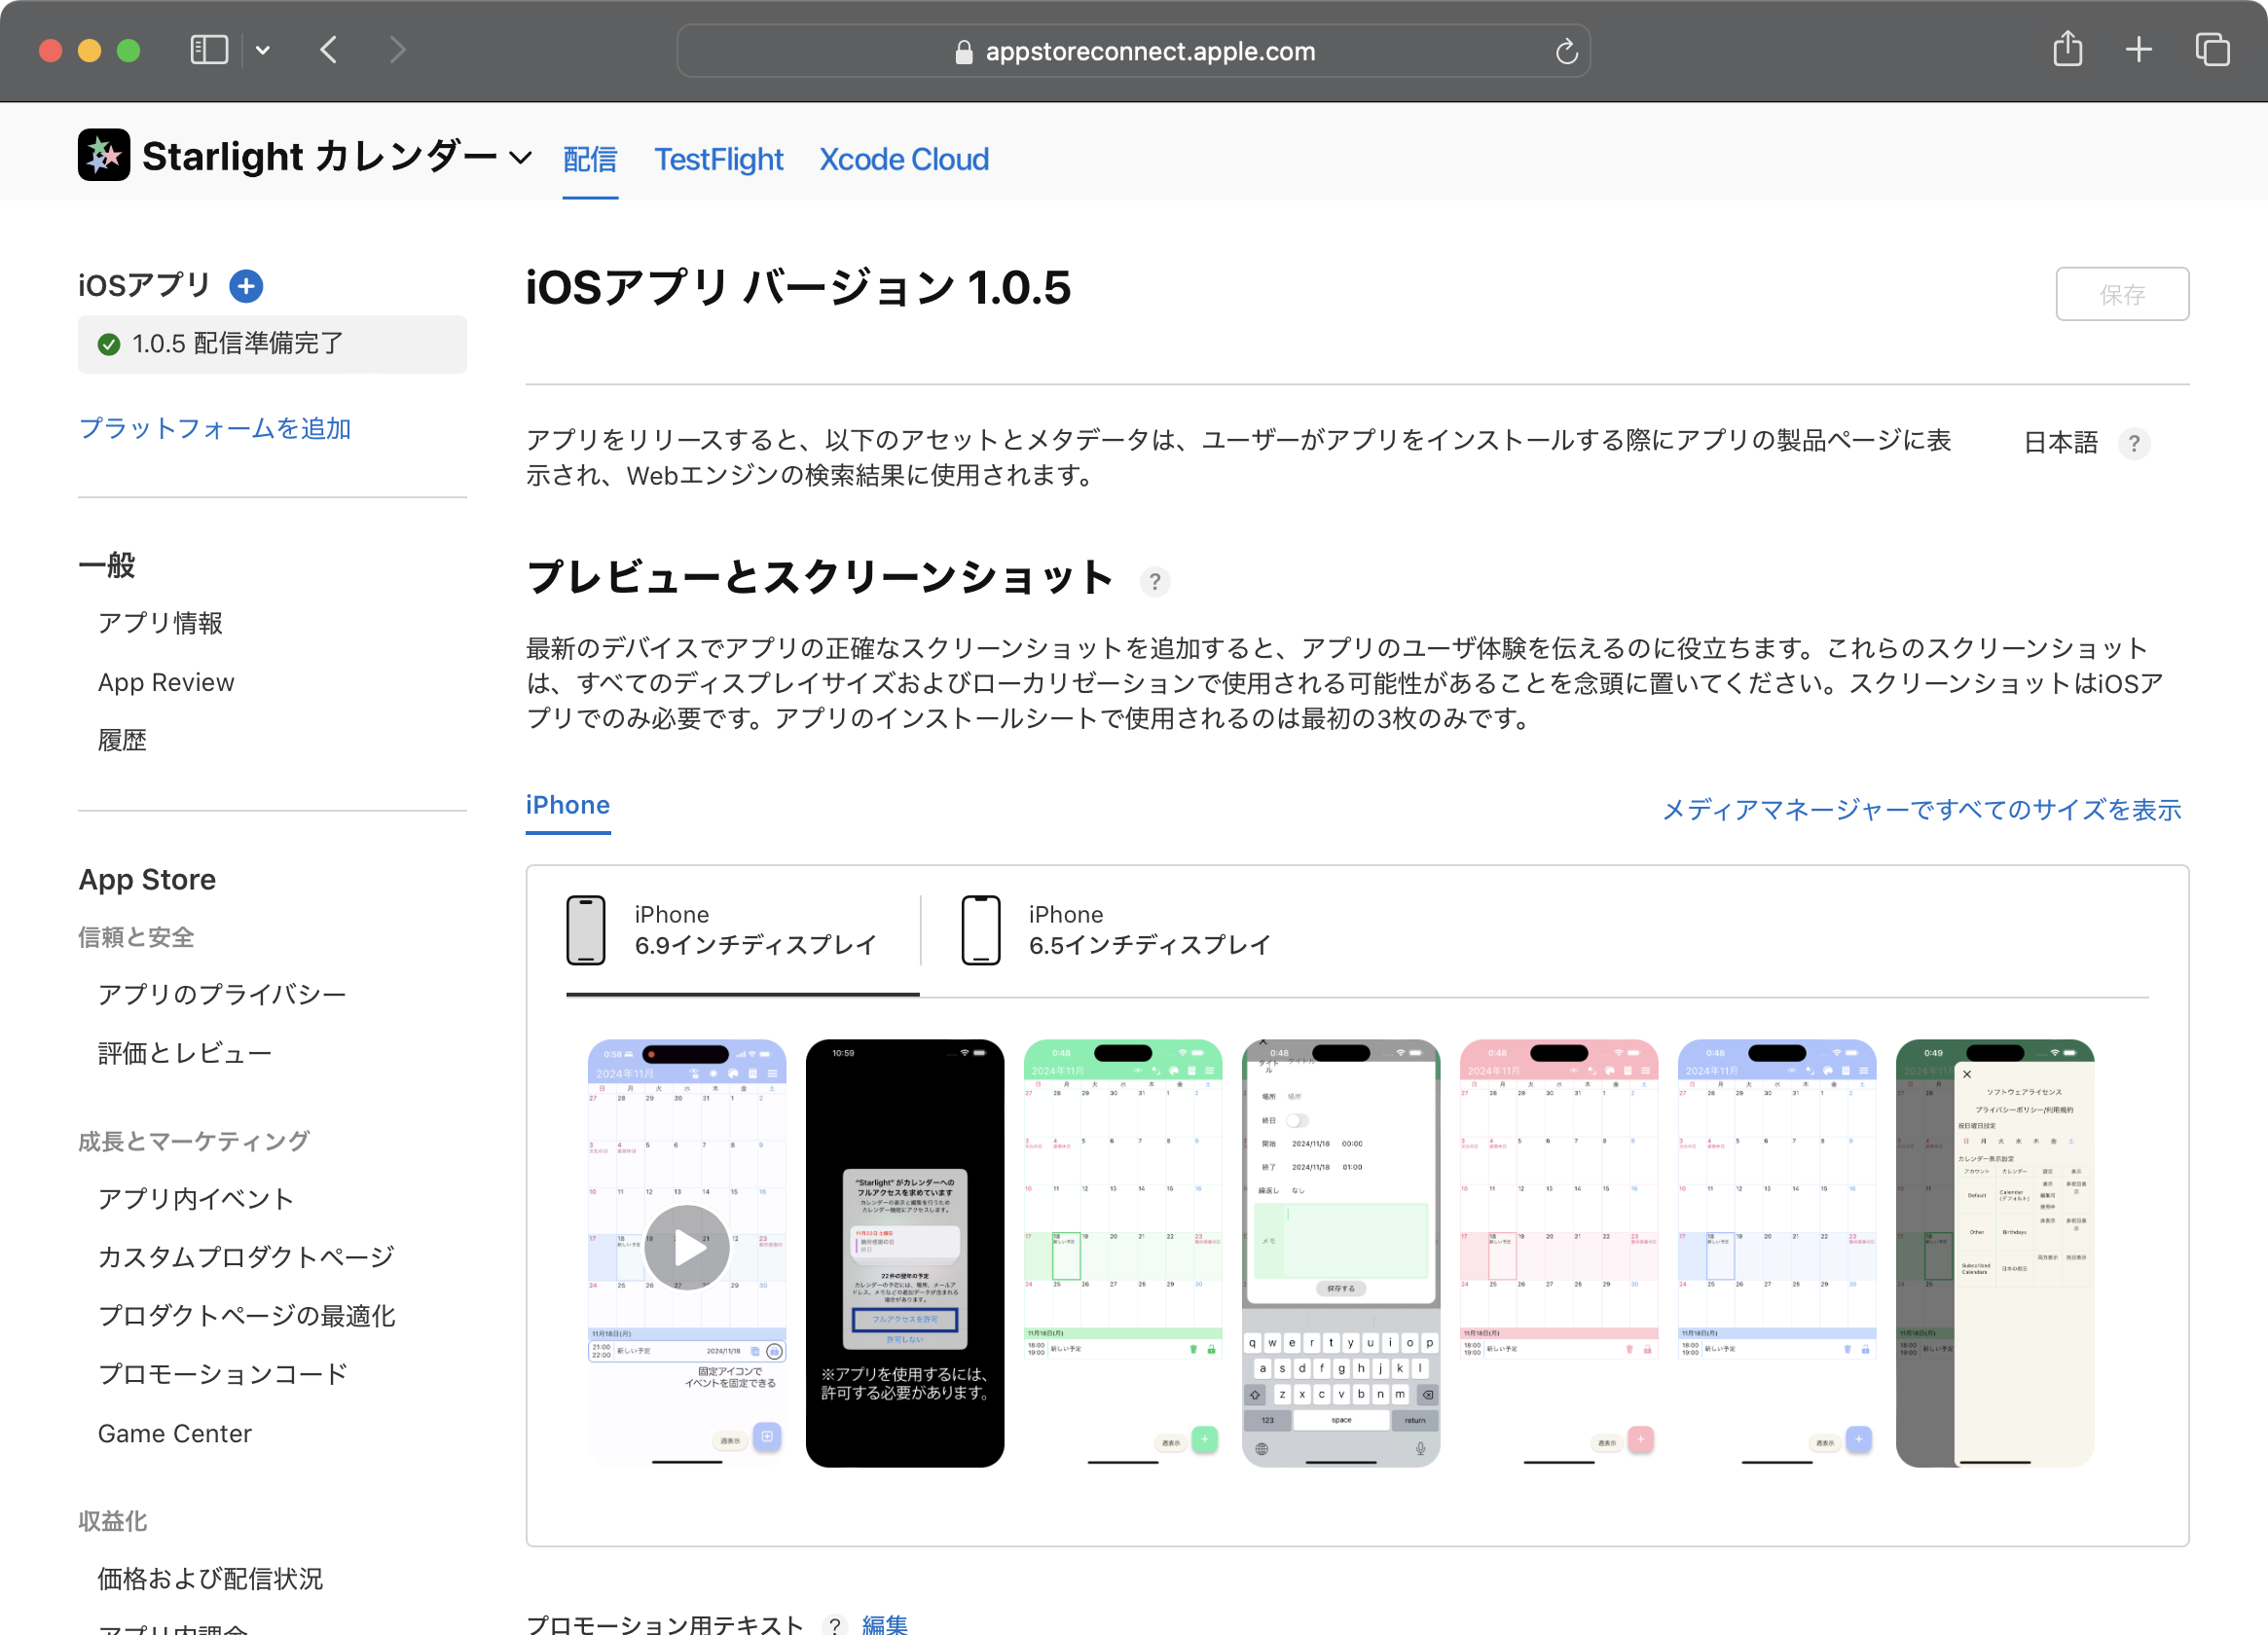Open the Xcode Cloud tab
The height and width of the screenshot is (1635, 2268).
(x=903, y=160)
